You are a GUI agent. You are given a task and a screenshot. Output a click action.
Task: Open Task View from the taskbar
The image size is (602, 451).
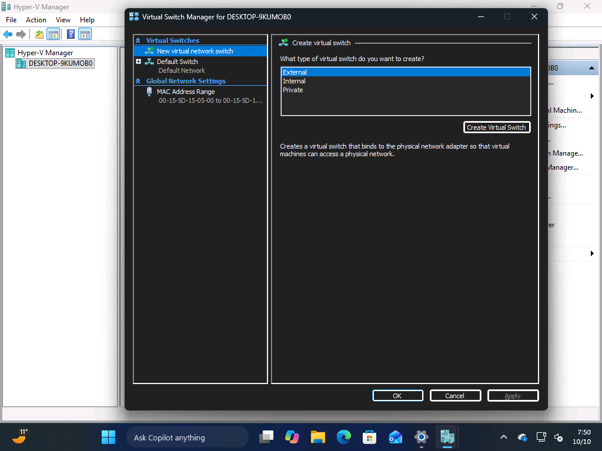266,437
